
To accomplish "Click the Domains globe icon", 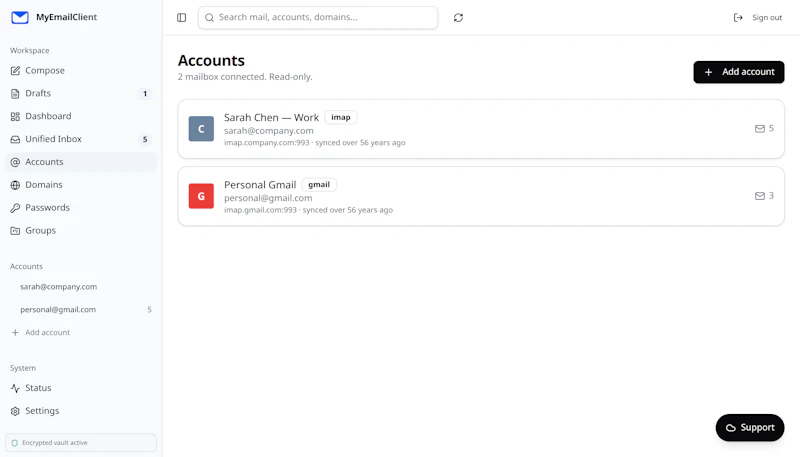I will 15,185.
